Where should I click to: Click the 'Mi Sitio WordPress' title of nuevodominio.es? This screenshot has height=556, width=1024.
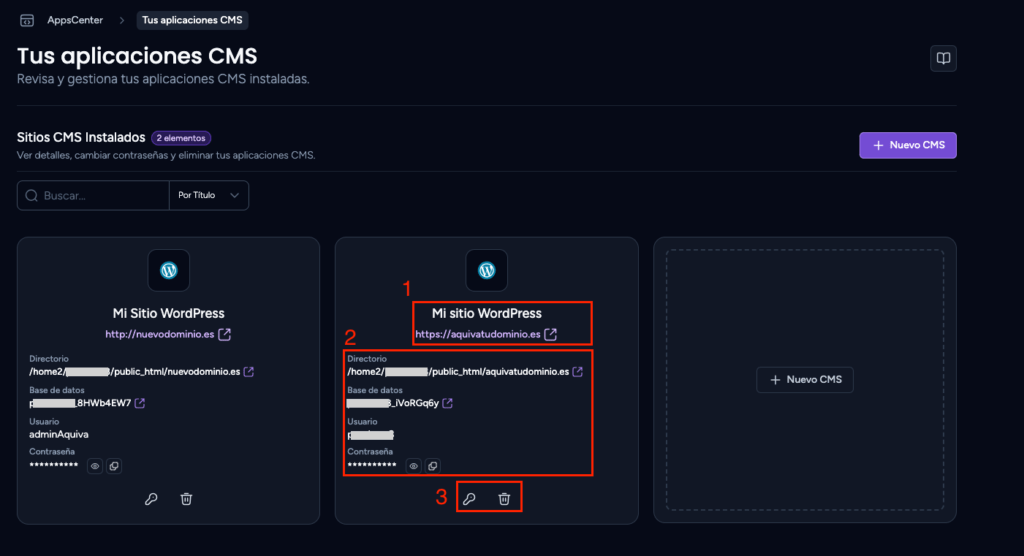pyautogui.click(x=168, y=314)
